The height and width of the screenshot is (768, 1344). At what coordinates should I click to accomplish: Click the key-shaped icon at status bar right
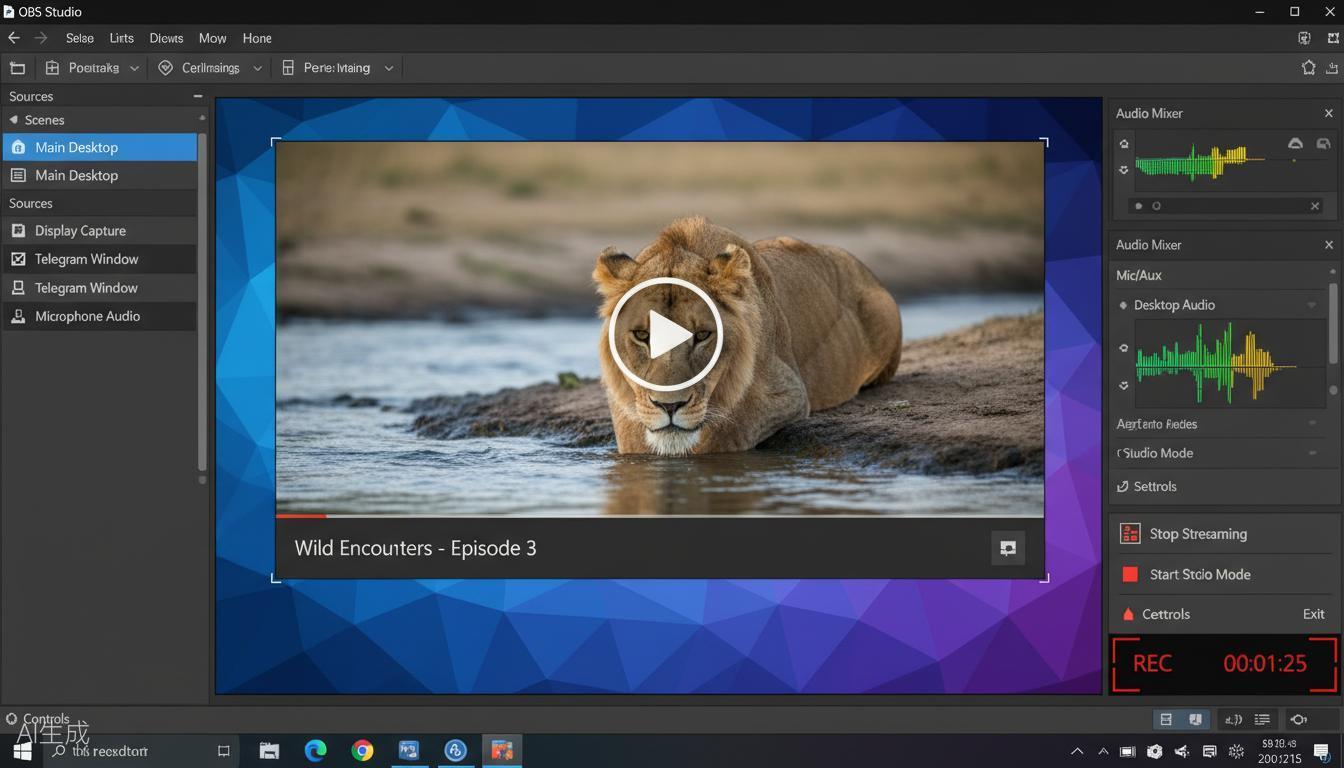pyautogui.click(x=1298, y=719)
